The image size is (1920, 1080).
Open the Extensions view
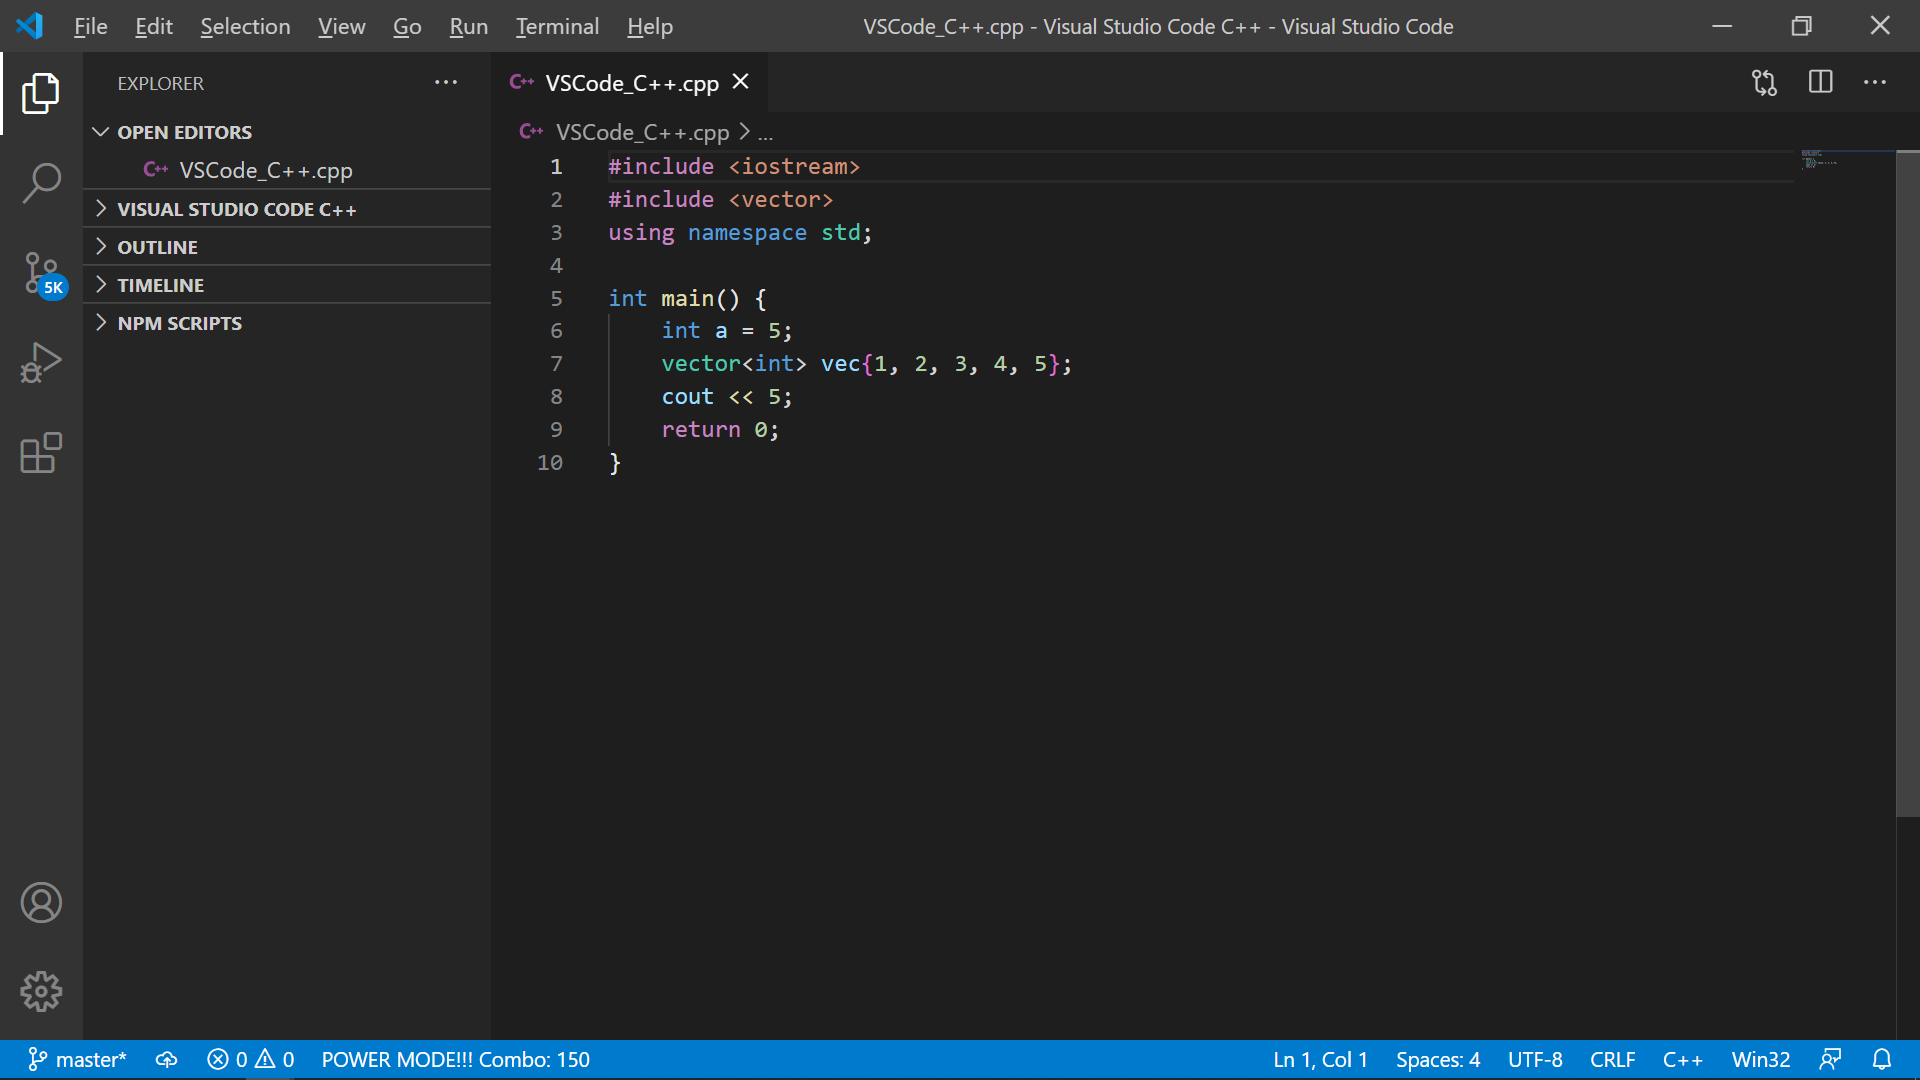tap(41, 453)
